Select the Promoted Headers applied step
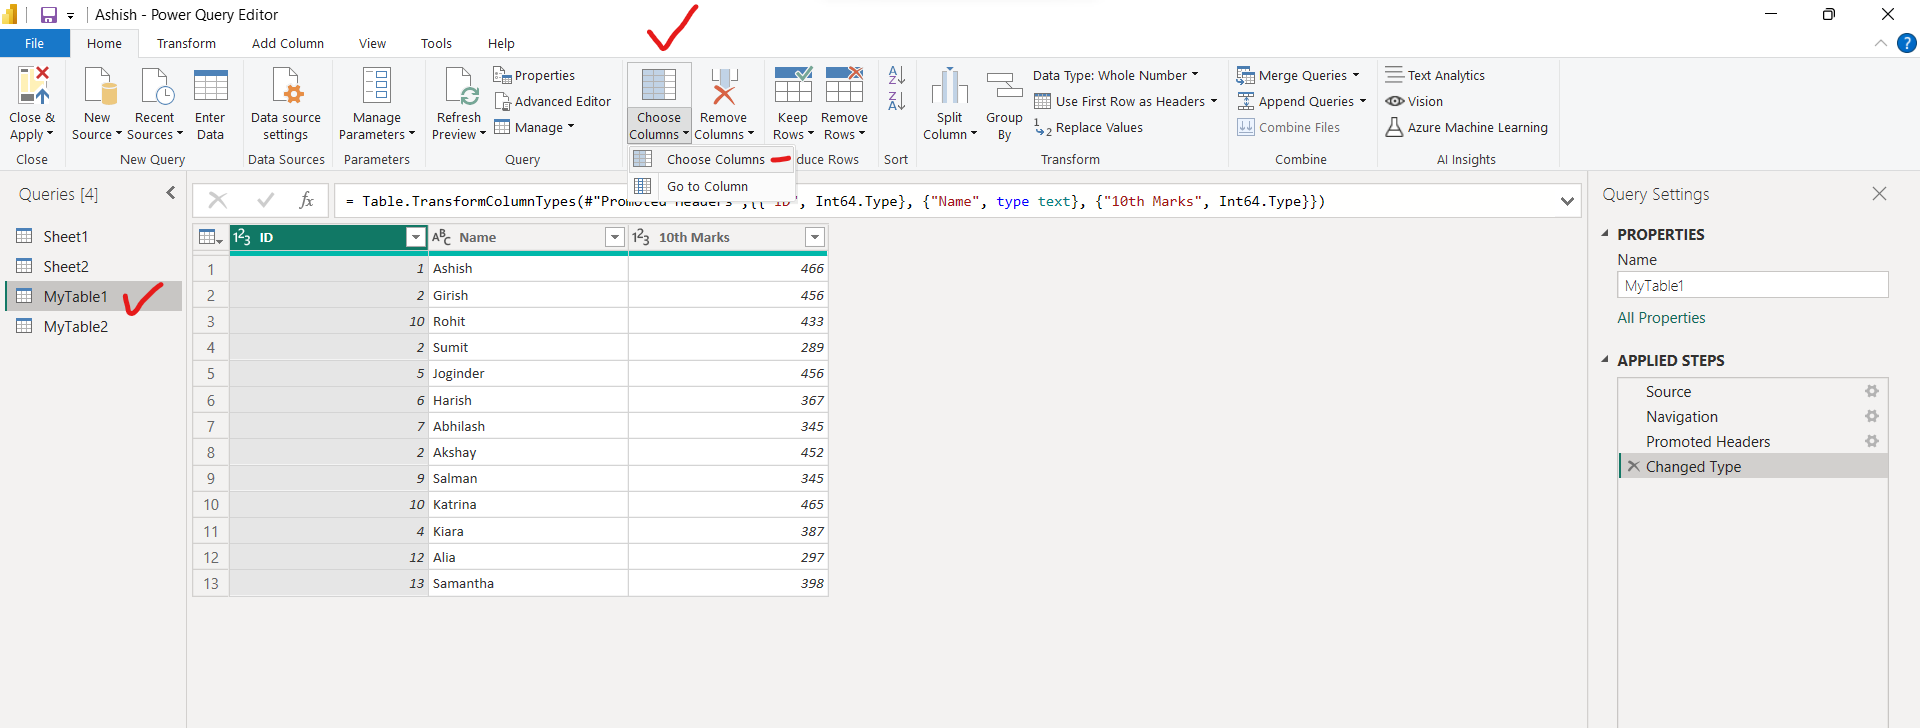Viewport: 1920px width, 728px height. click(x=1707, y=442)
